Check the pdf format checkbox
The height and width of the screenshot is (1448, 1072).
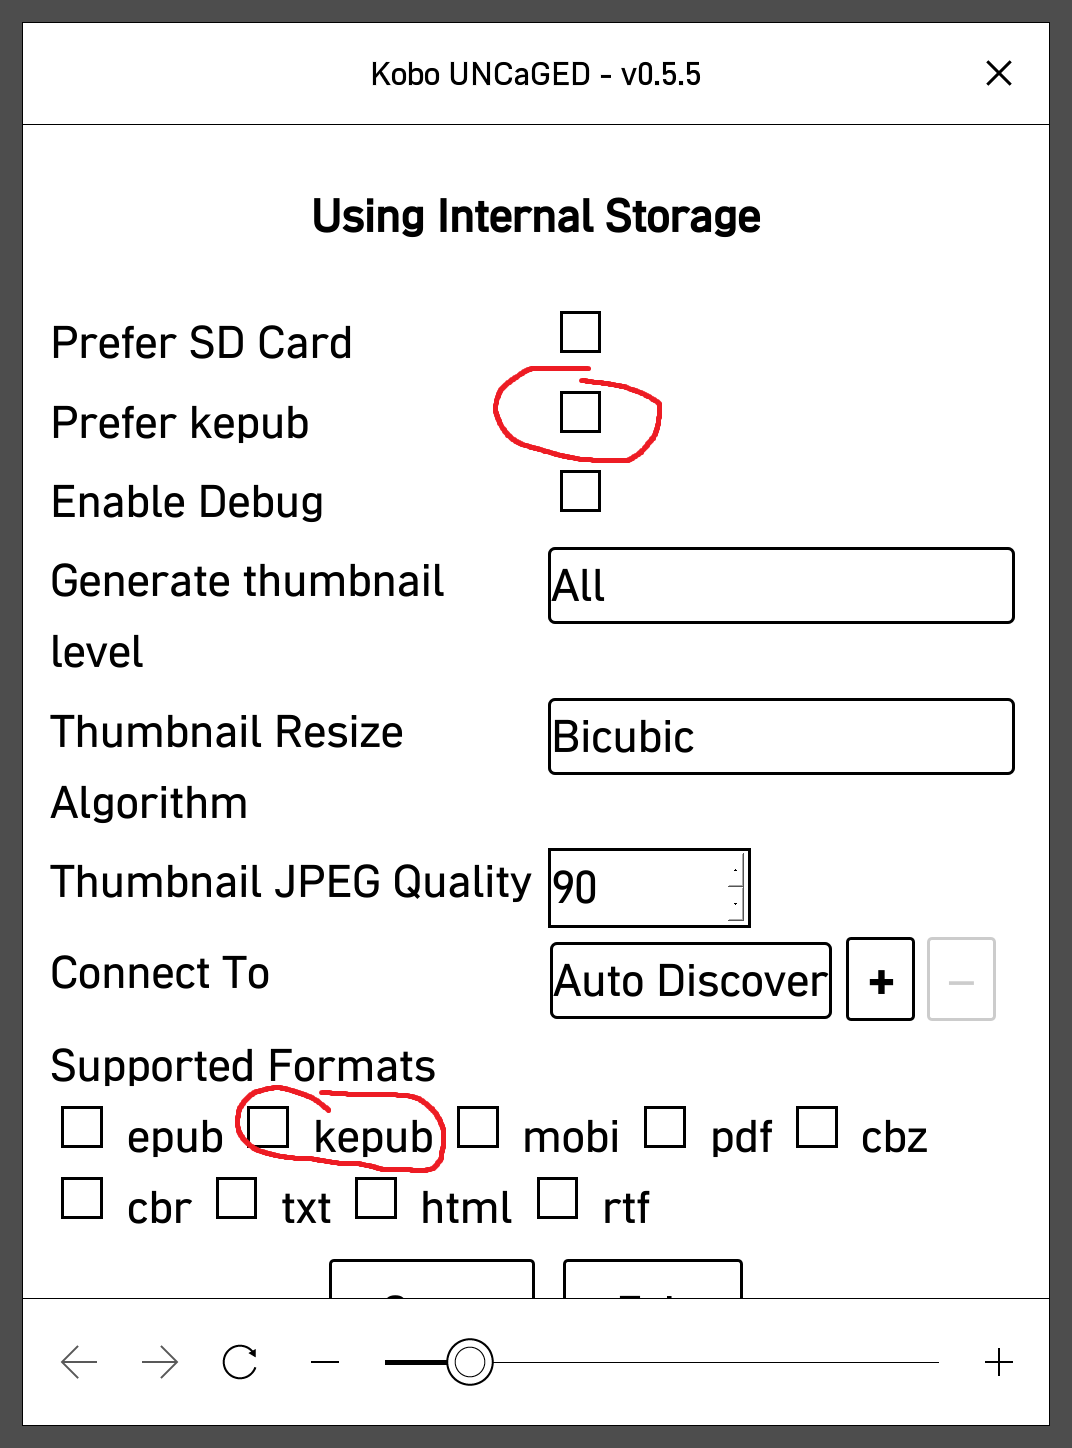(665, 1127)
